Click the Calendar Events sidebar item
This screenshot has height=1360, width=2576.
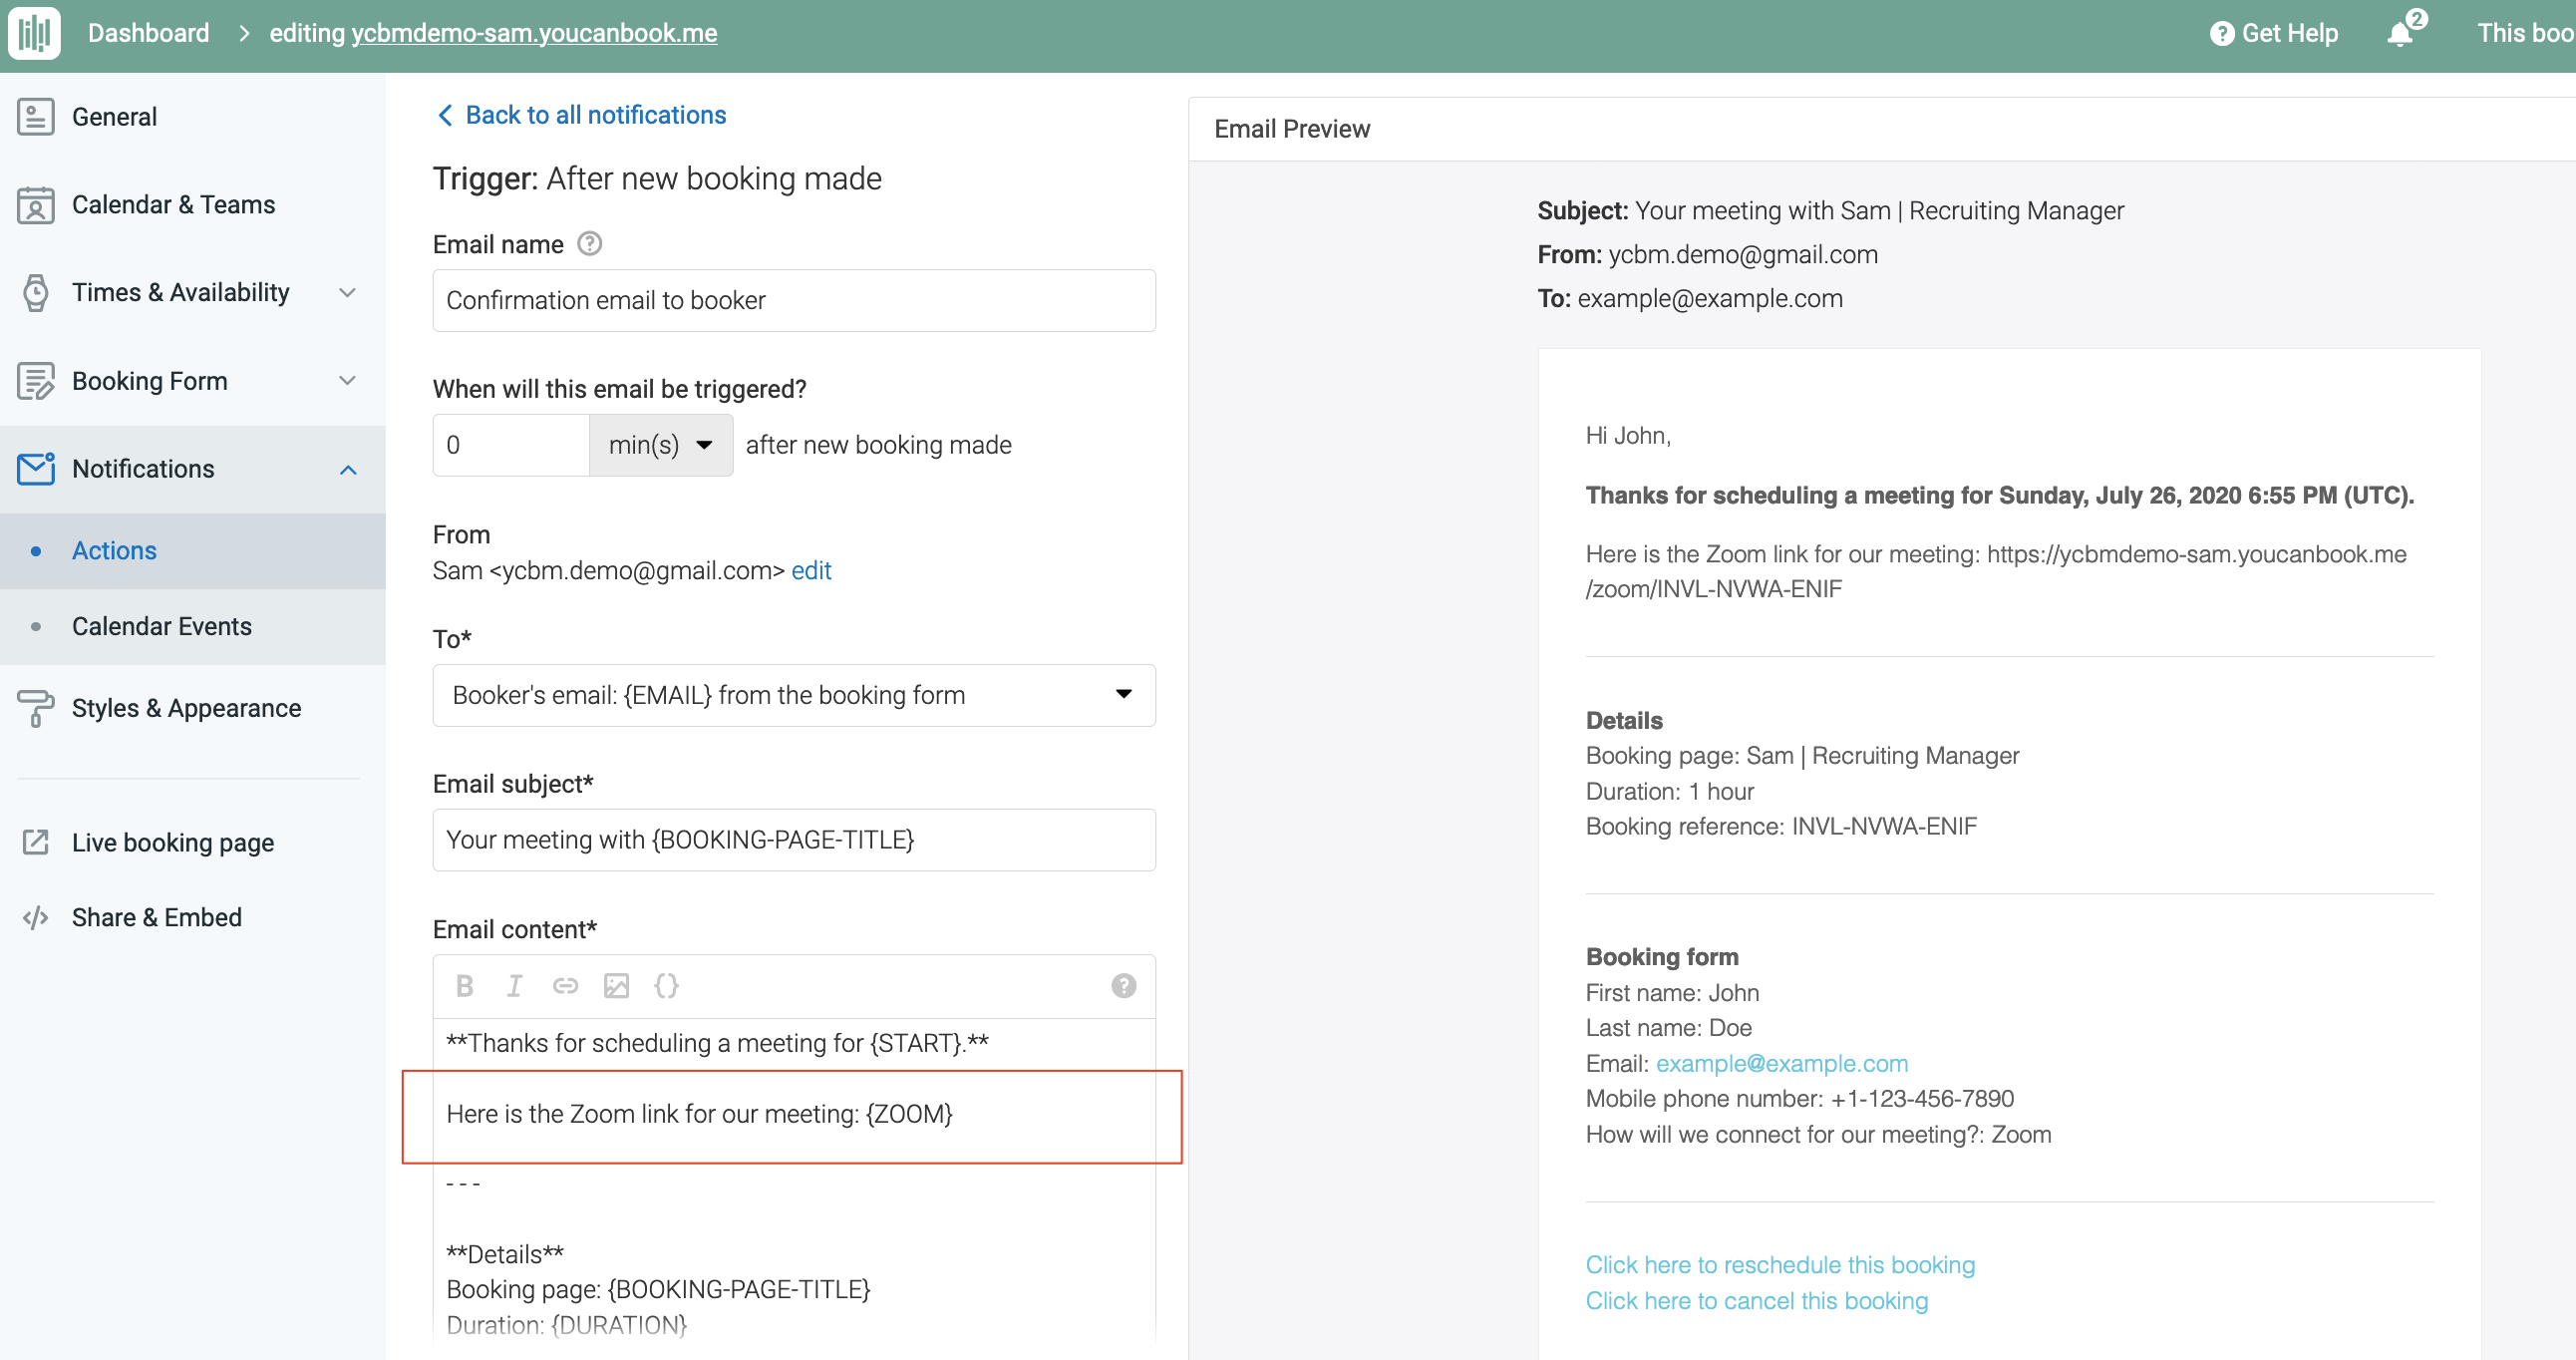[x=161, y=624]
